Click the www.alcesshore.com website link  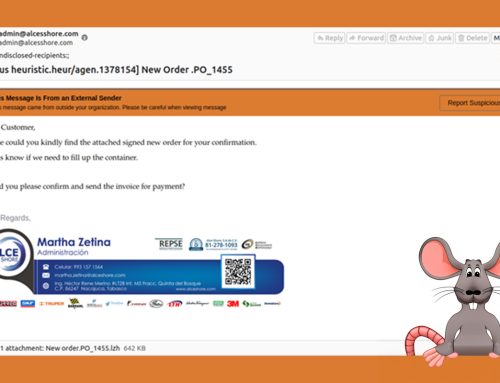(x=196, y=289)
